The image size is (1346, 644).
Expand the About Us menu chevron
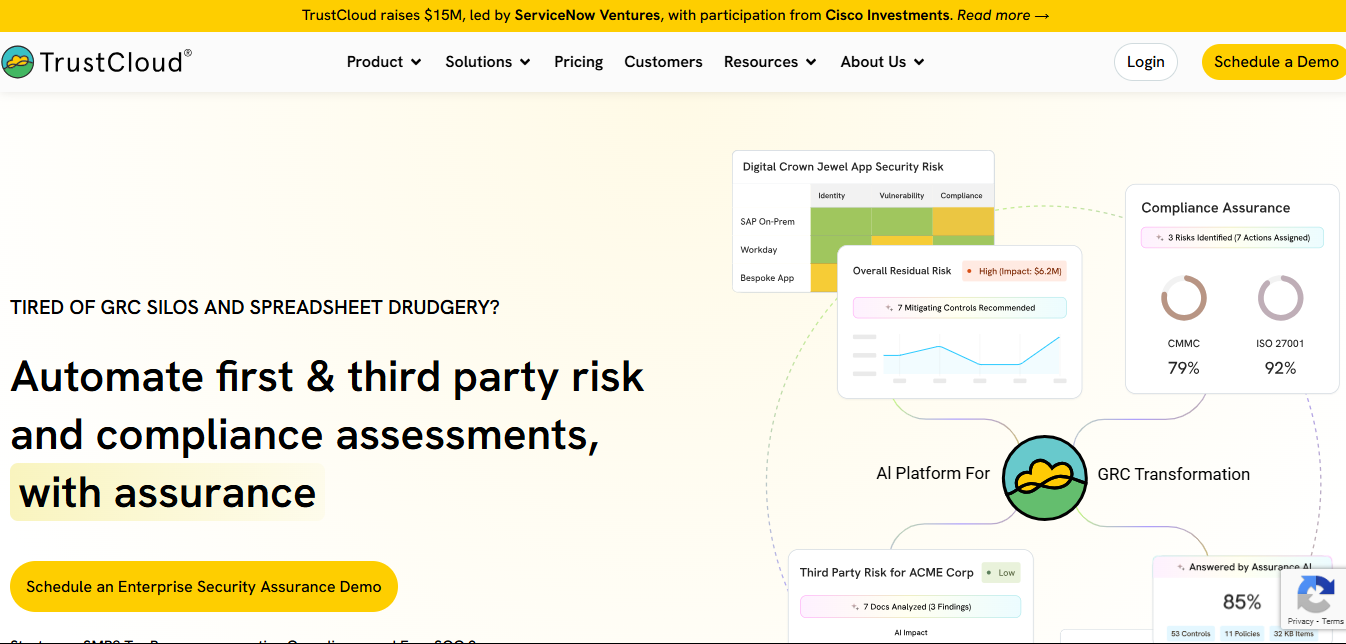click(919, 62)
